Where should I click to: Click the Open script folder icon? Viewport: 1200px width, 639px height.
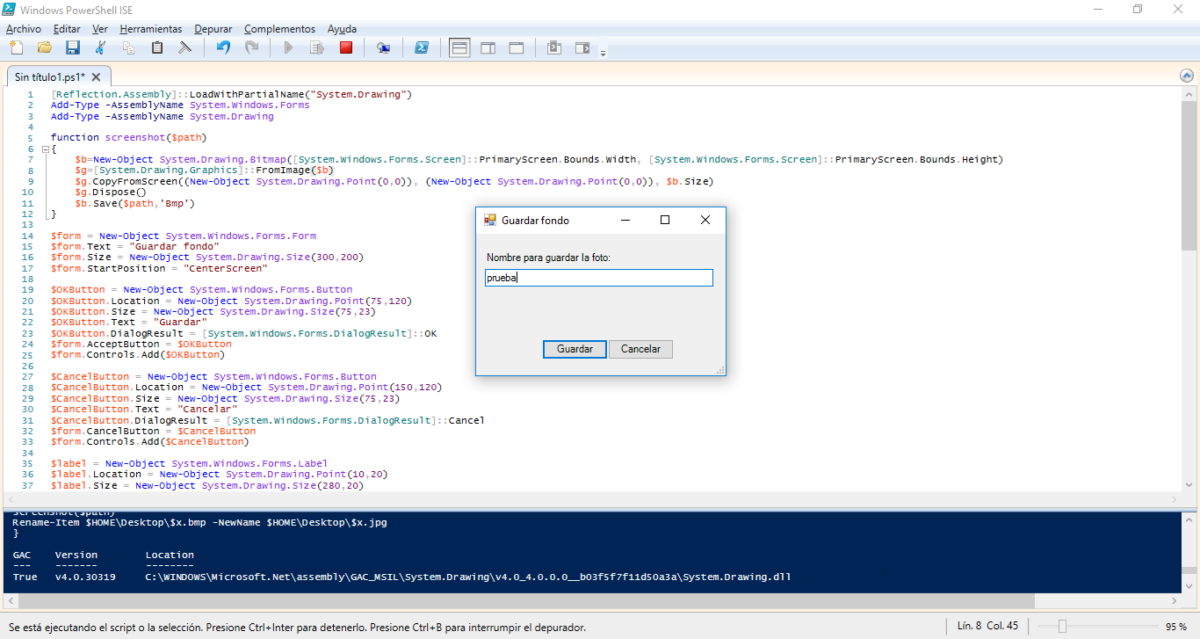coord(44,47)
